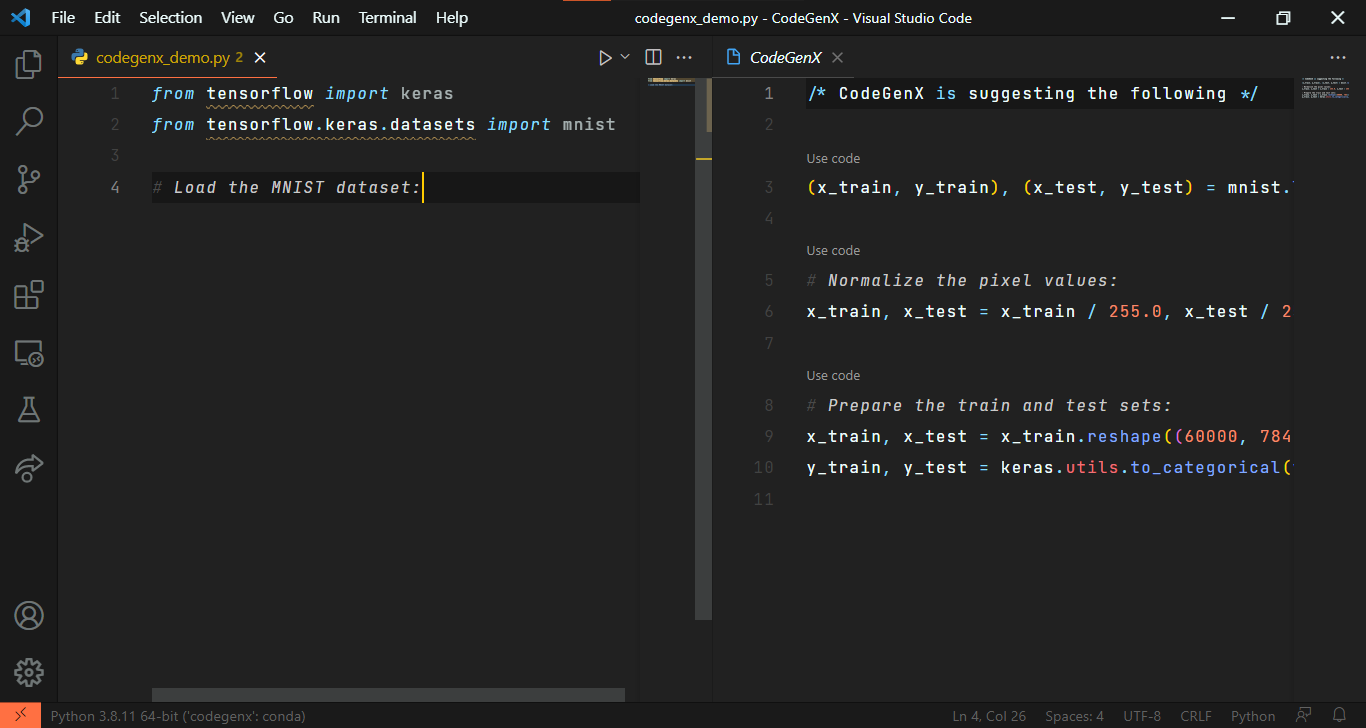Image resolution: width=1366 pixels, height=728 pixels.
Task: Open the Remote Explorer view
Action: (x=28, y=353)
